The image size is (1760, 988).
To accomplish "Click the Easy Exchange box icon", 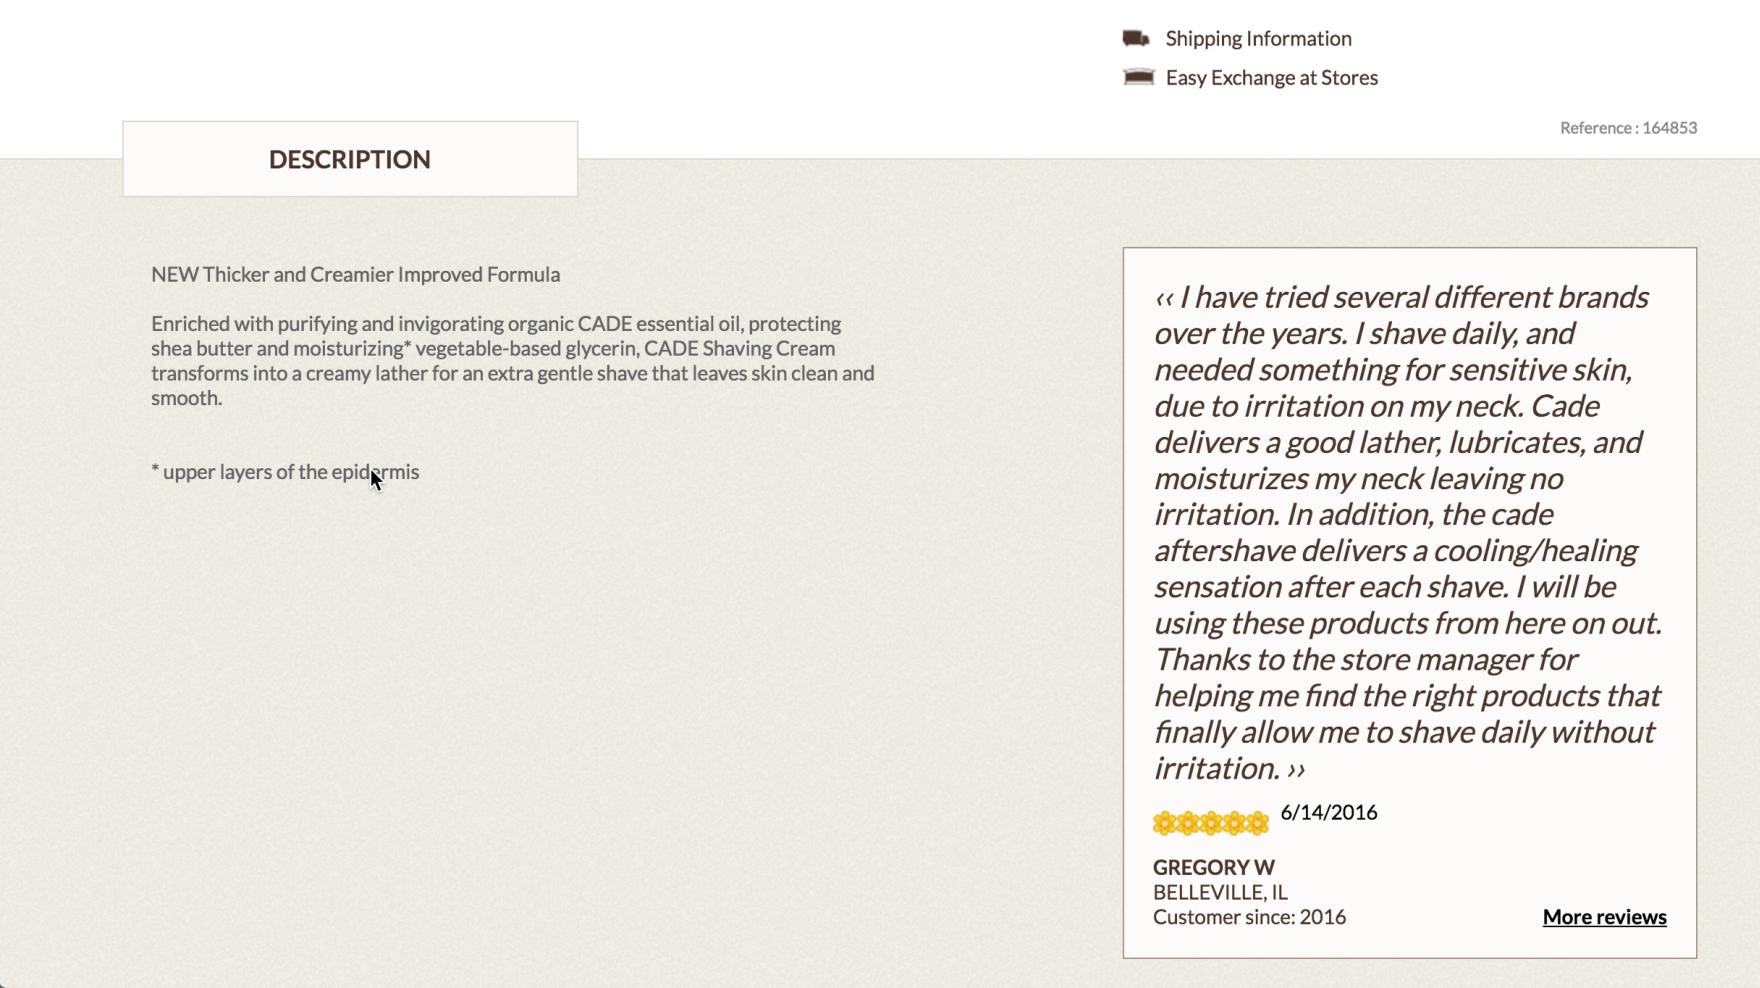I will 1138,77.
